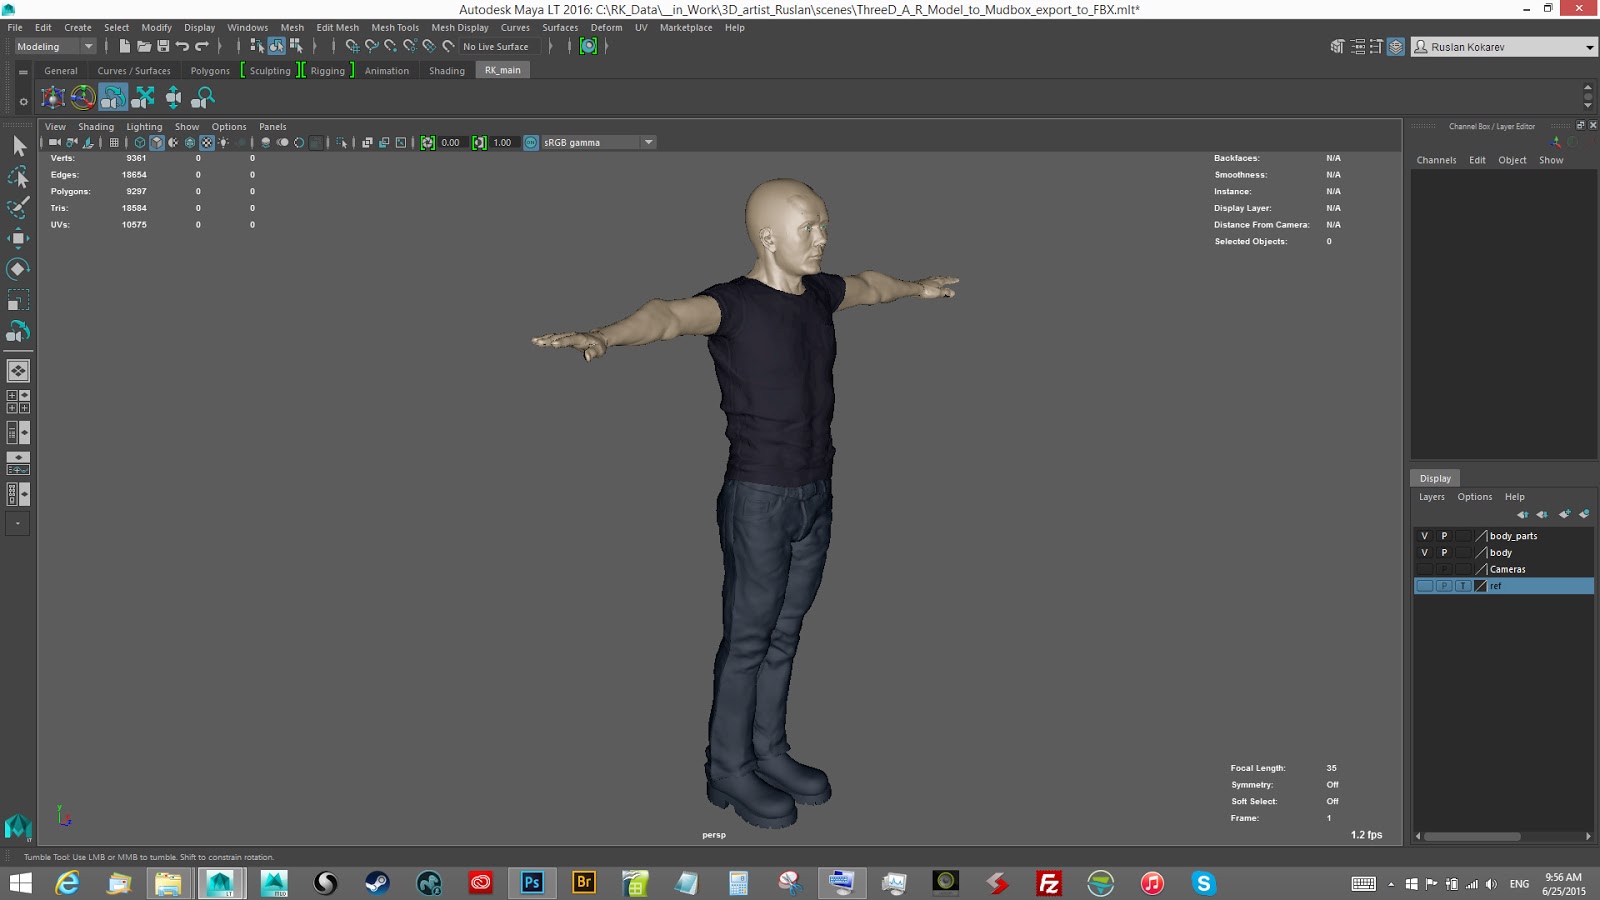This screenshot has width=1600, height=900.
Task: Switch to the four-view panel layout
Action: (x=18, y=401)
